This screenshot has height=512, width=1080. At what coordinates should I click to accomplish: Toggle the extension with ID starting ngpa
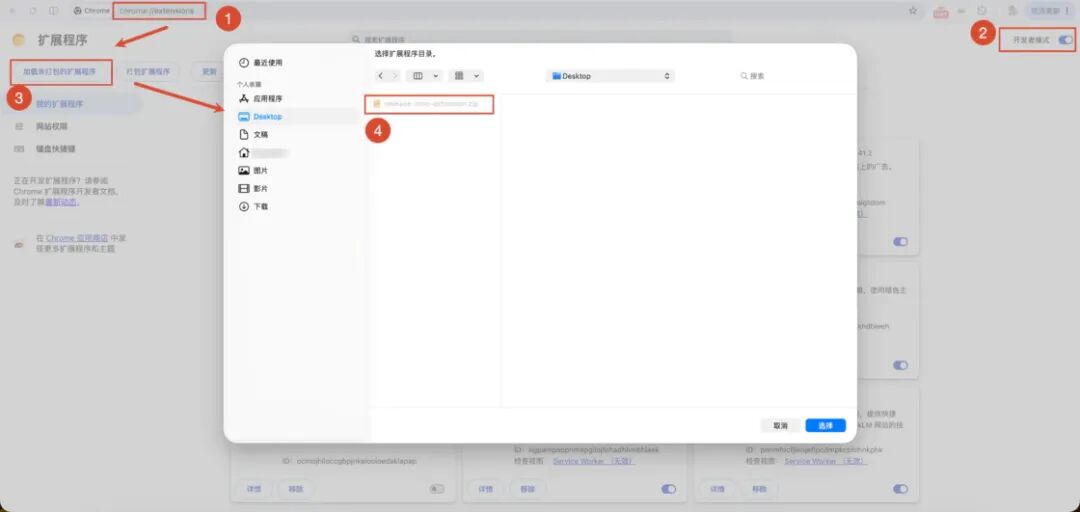(668, 489)
